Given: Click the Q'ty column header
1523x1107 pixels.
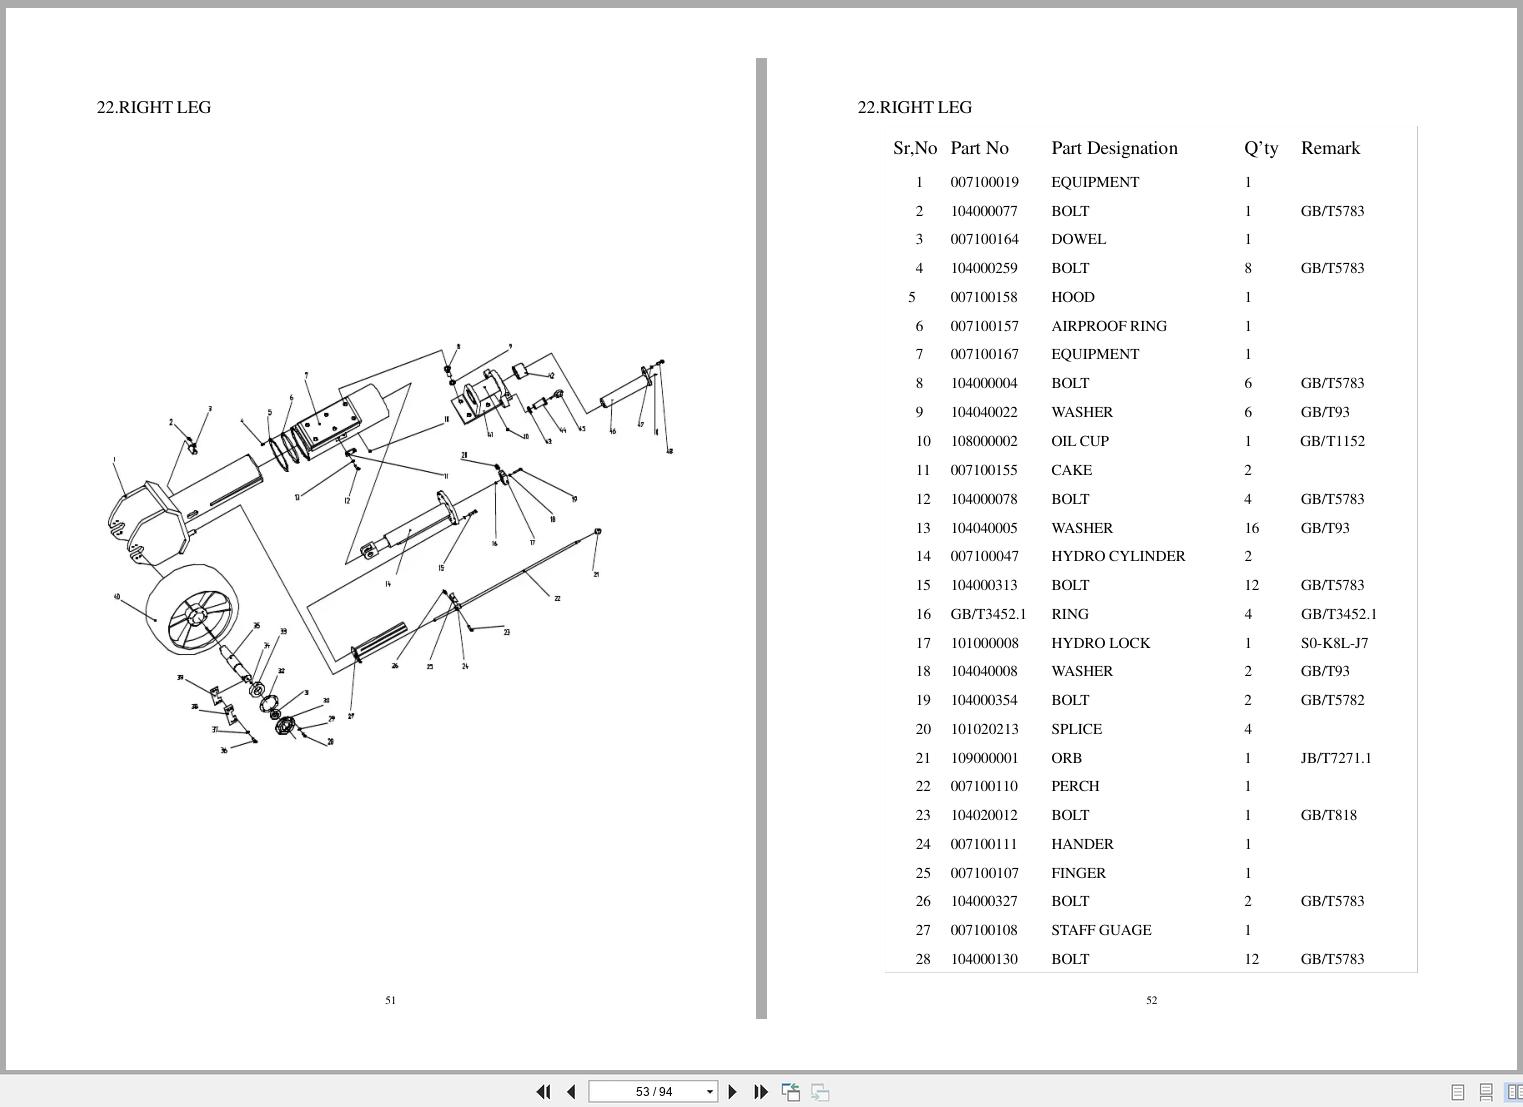Looking at the screenshot, I should [x=1261, y=148].
